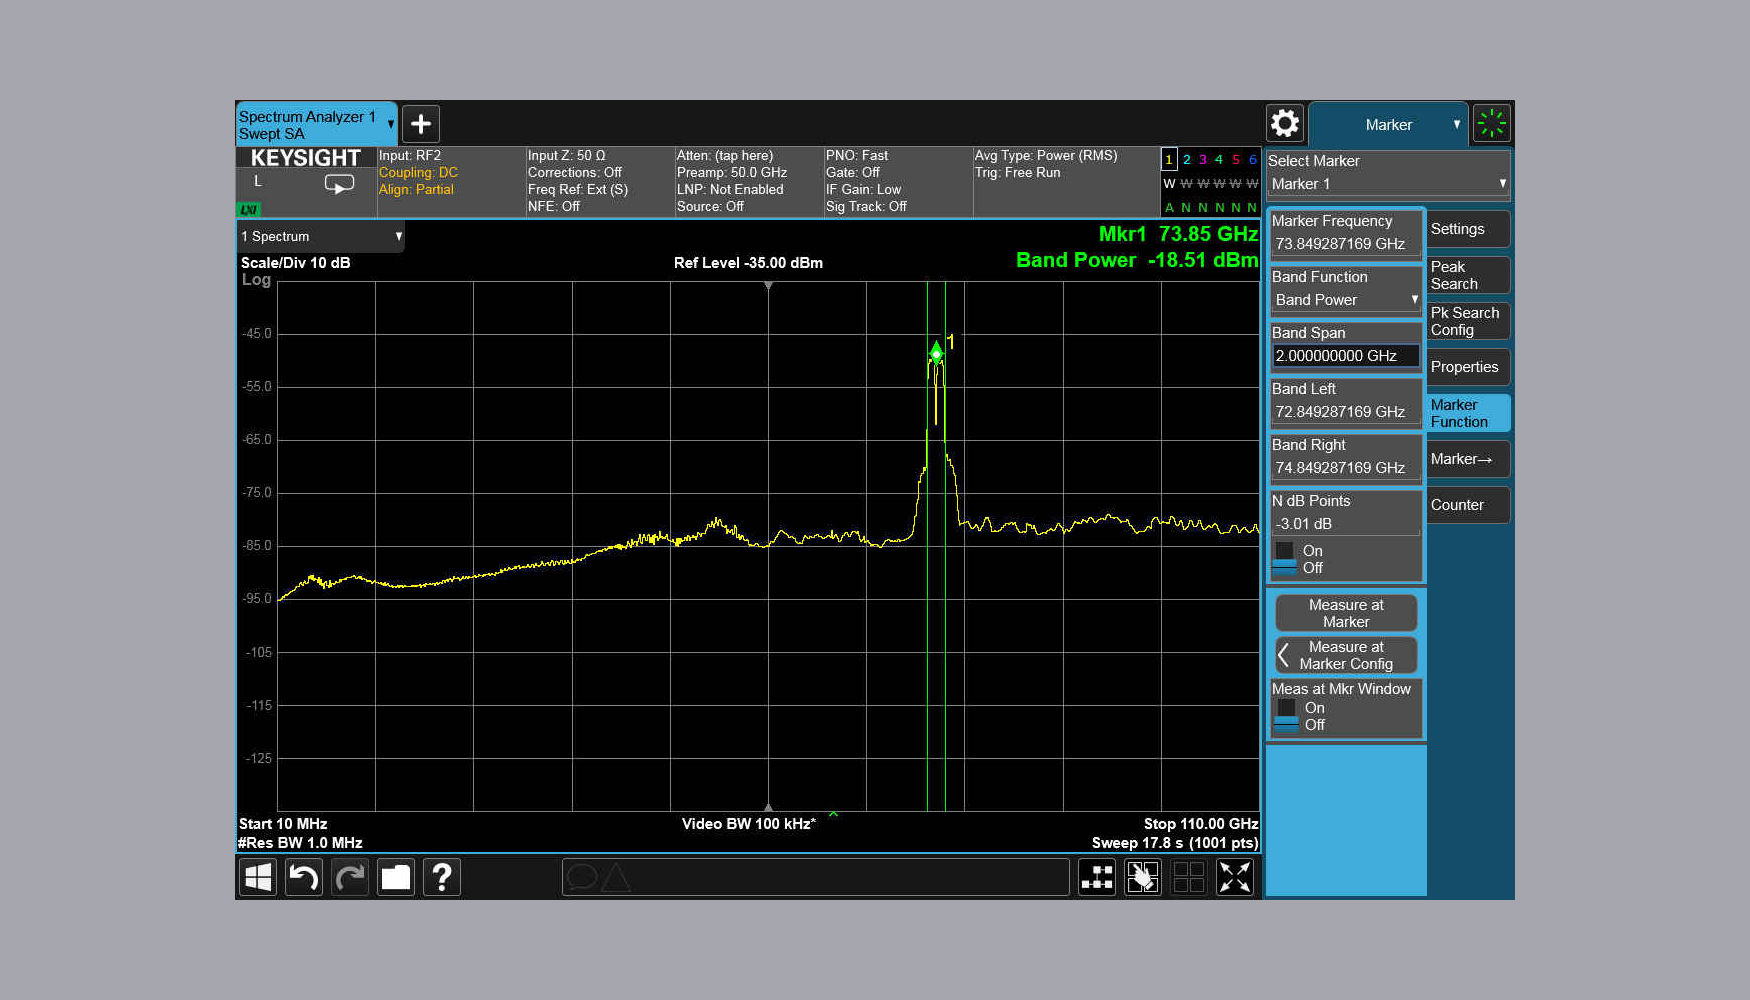Edit N dB Points -3.01 dB value
The width and height of the screenshot is (1750, 1000).
(1346, 524)
